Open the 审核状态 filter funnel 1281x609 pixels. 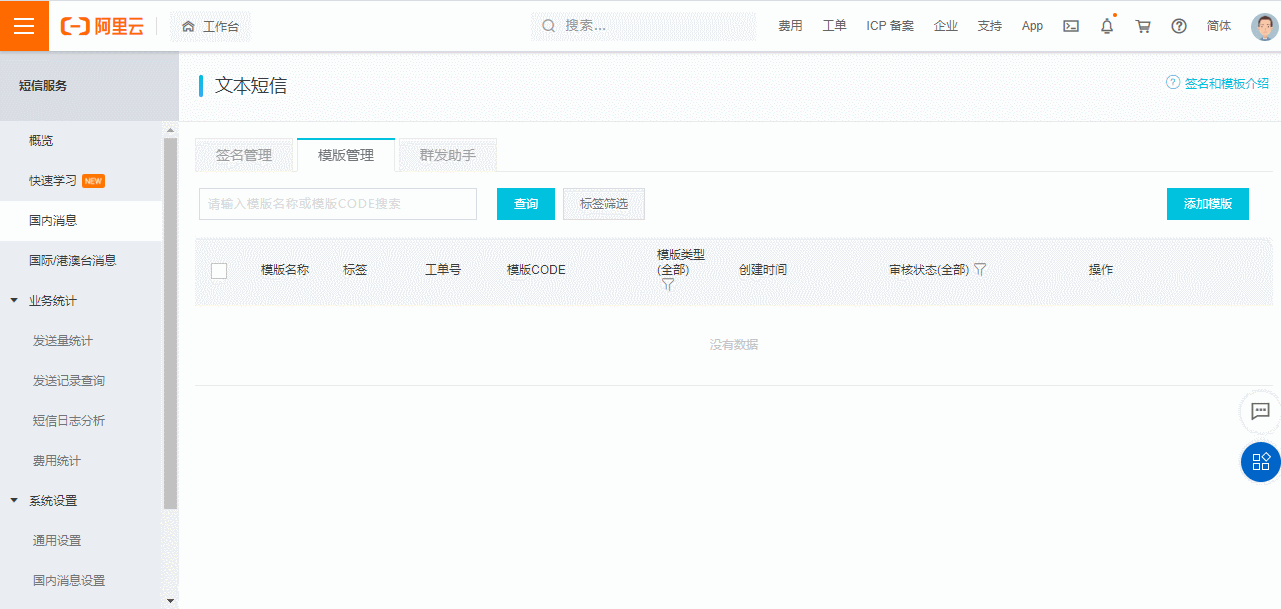pos(980,268)
